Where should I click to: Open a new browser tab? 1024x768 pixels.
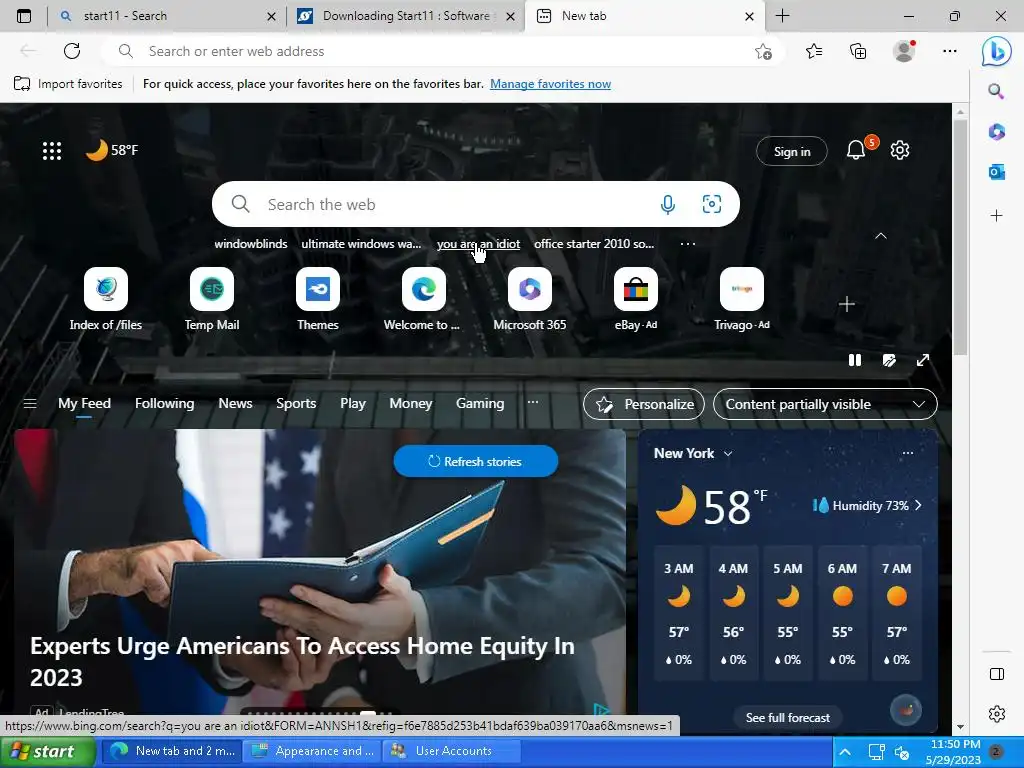(782, 16)
